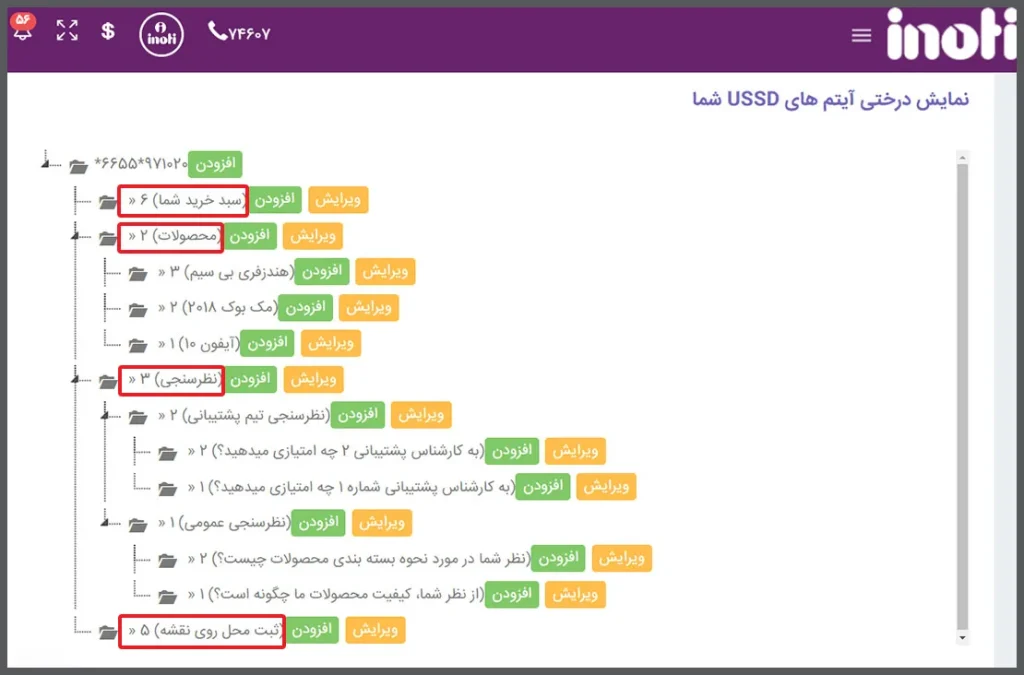Click ویرایش for مک بوک ۲۰۱۸
The width and height of the screenshot is (1024, 675).
[368, 307]
